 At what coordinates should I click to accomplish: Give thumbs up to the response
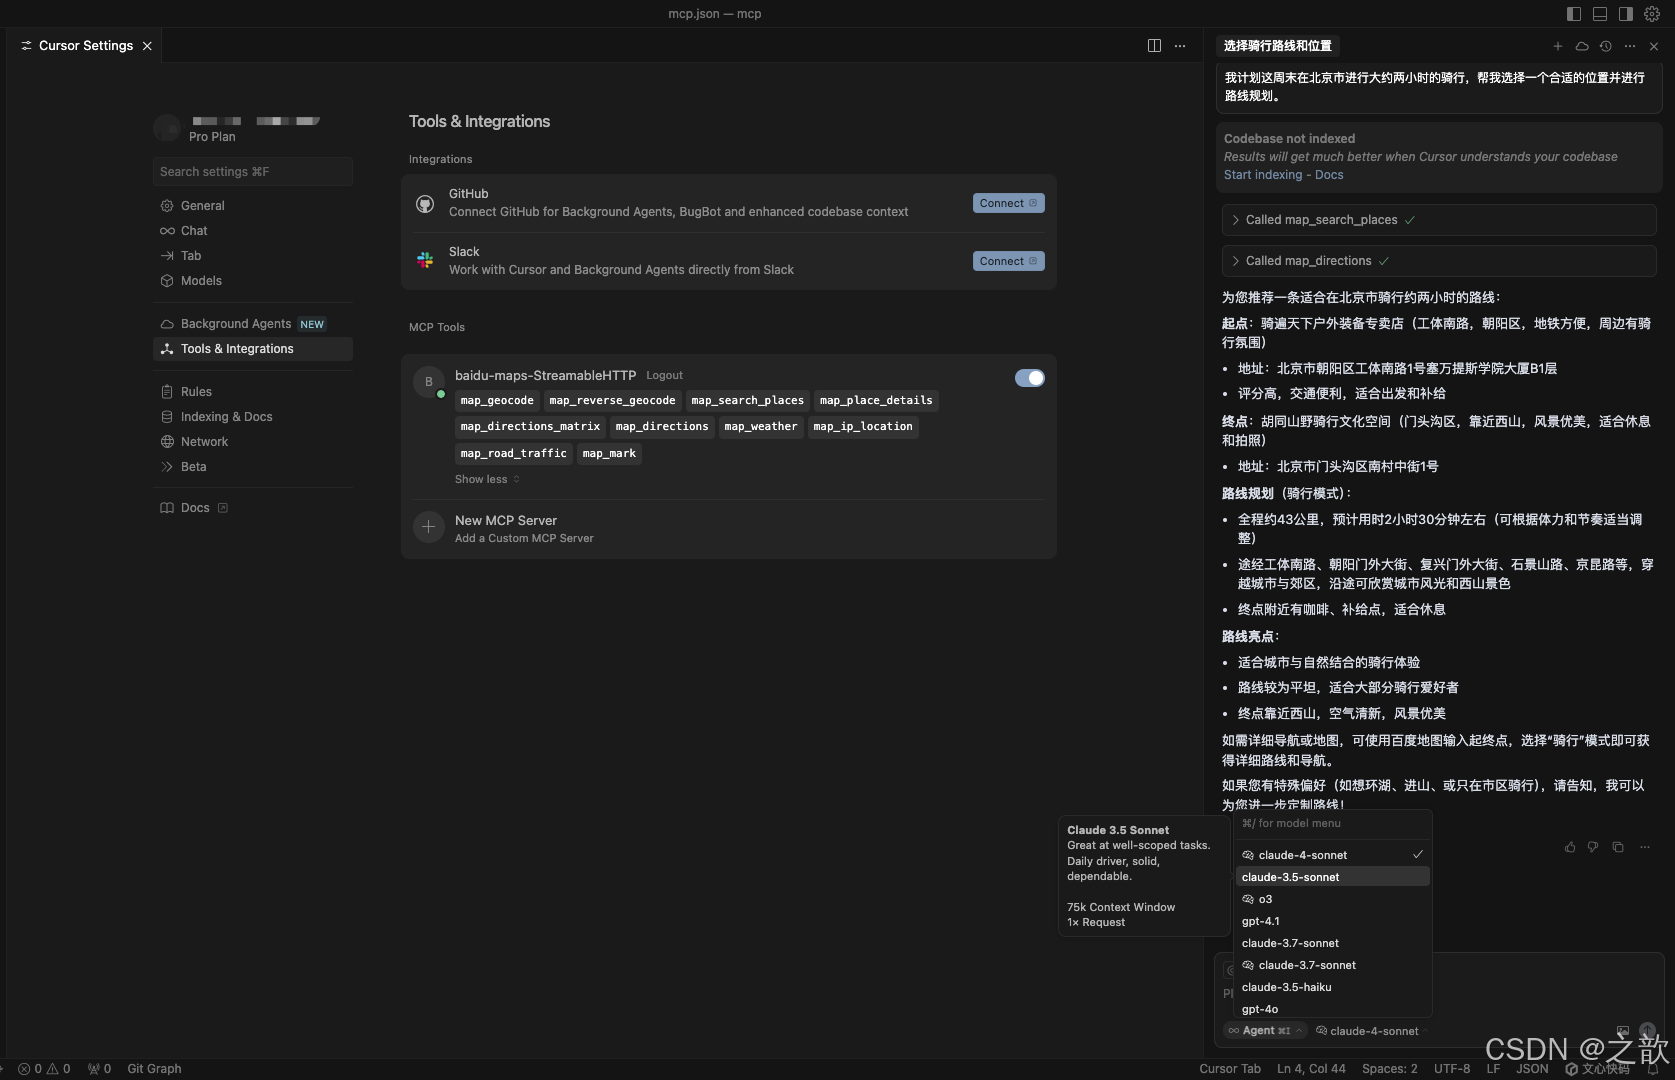pyautogui.click(x=1570, y=847)
